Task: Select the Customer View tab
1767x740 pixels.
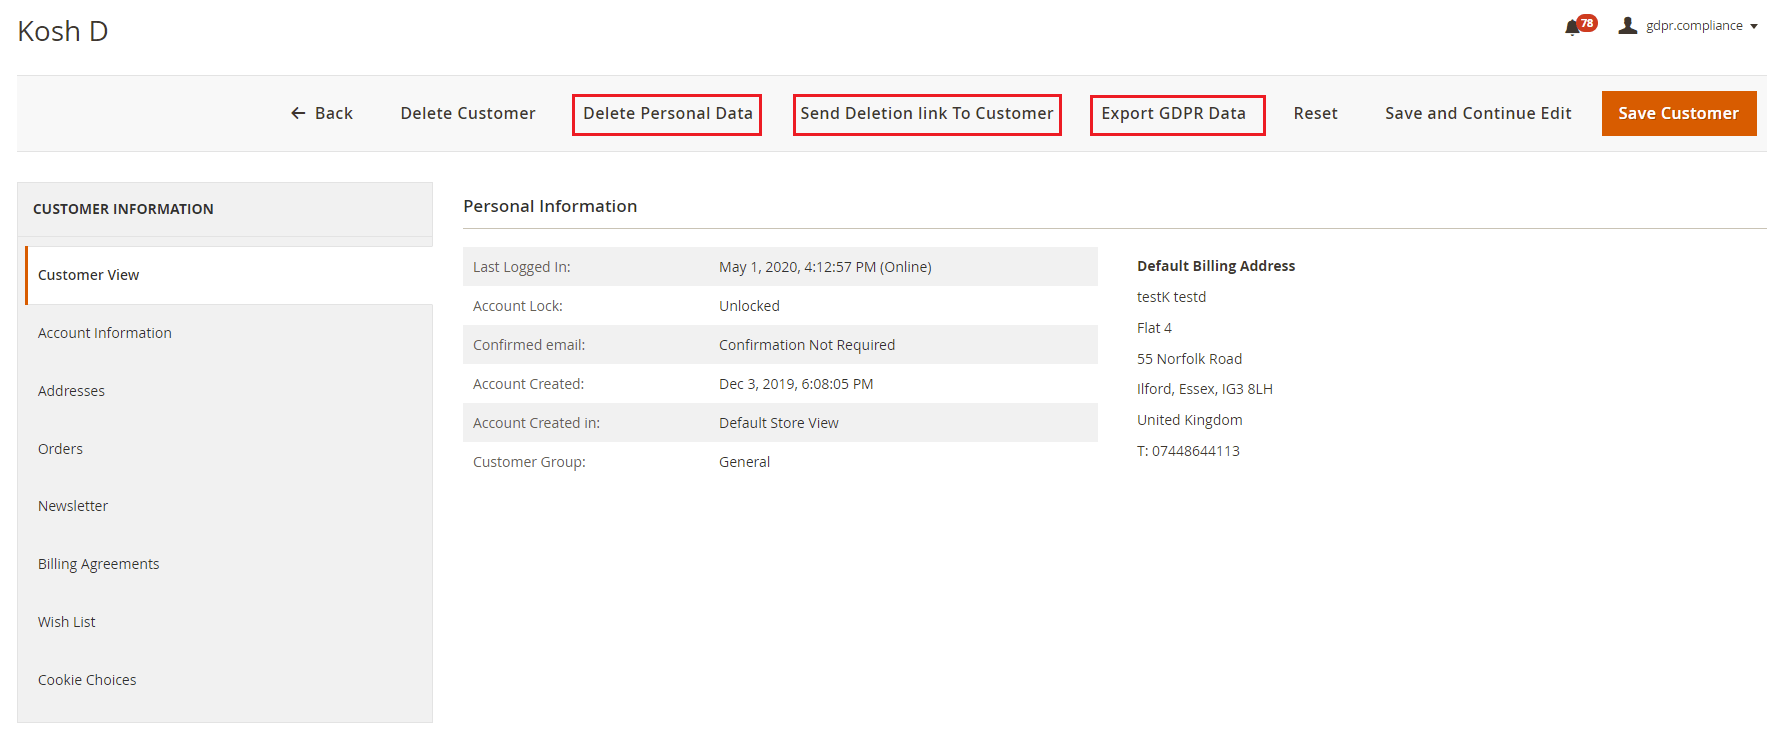Action: point(89,275)
